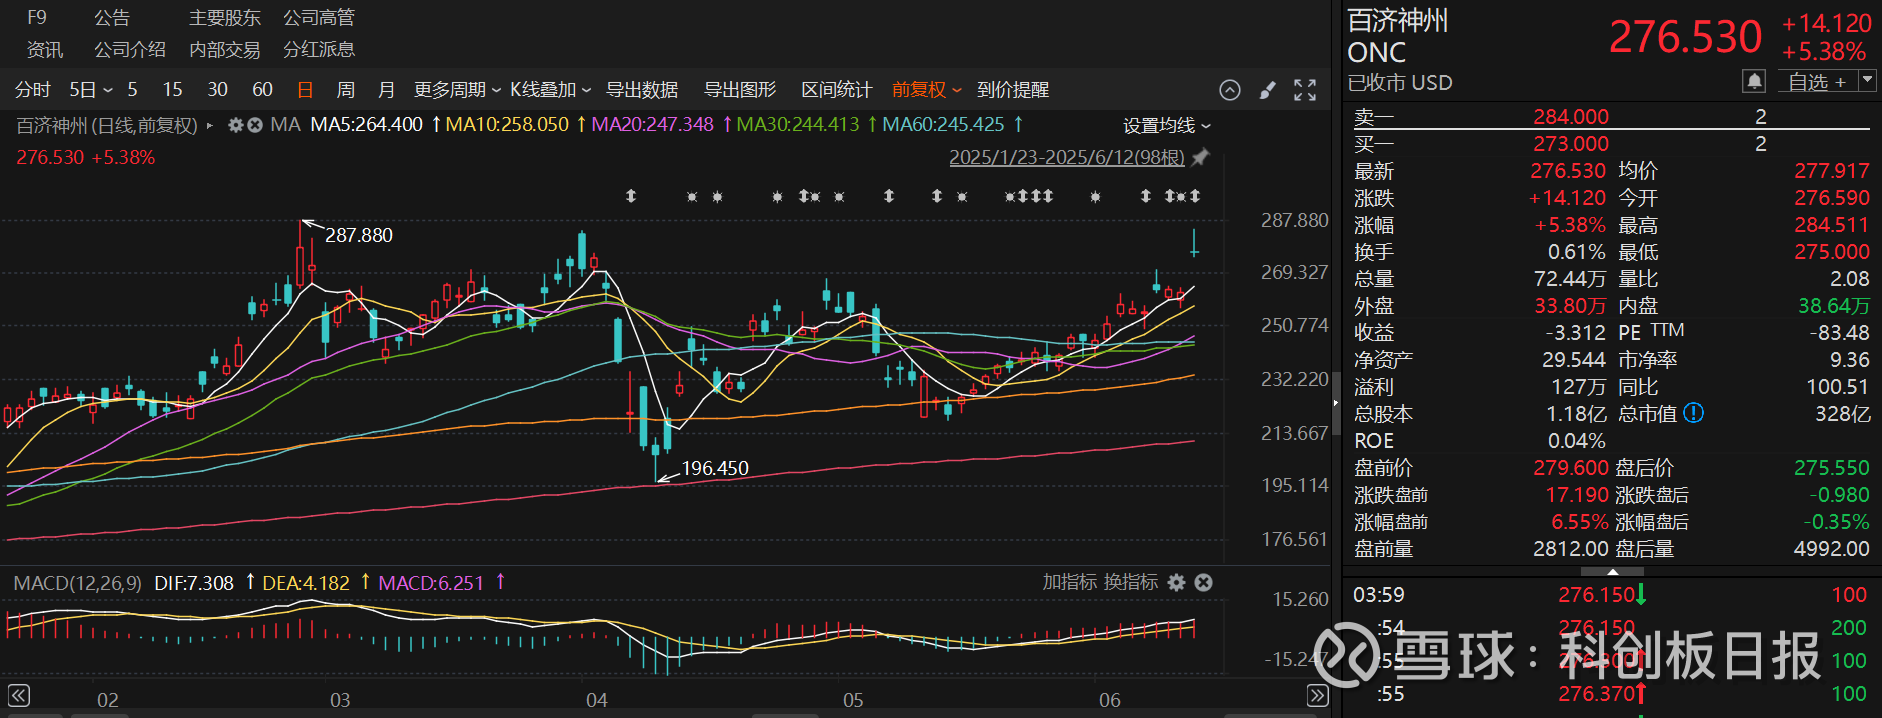Click the small arrow beside the stock title

(x=209, y=126)
